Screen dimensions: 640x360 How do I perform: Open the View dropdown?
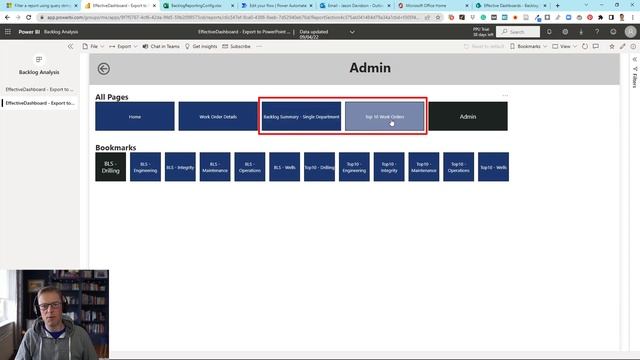pyautogui.click(x=564, y=47)
